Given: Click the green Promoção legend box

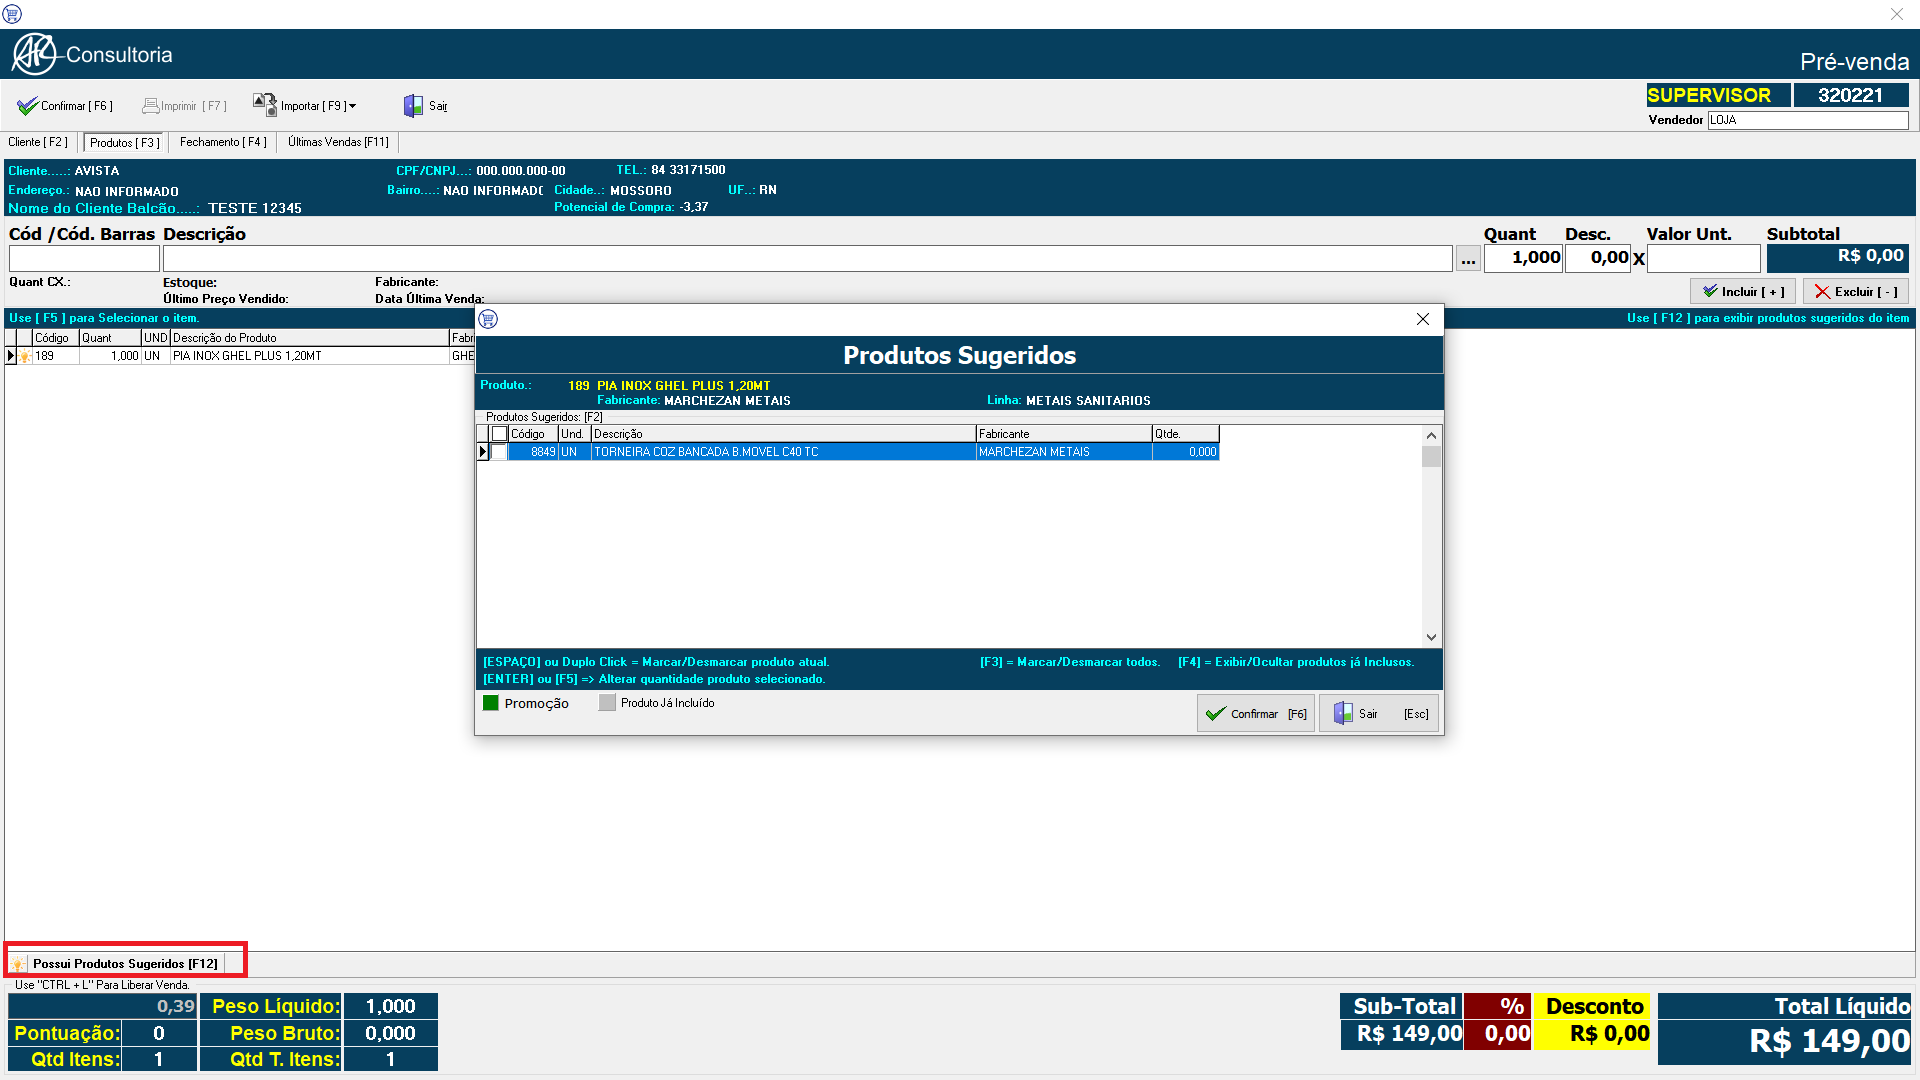Looking at the screenshot, I should point(491,703).
